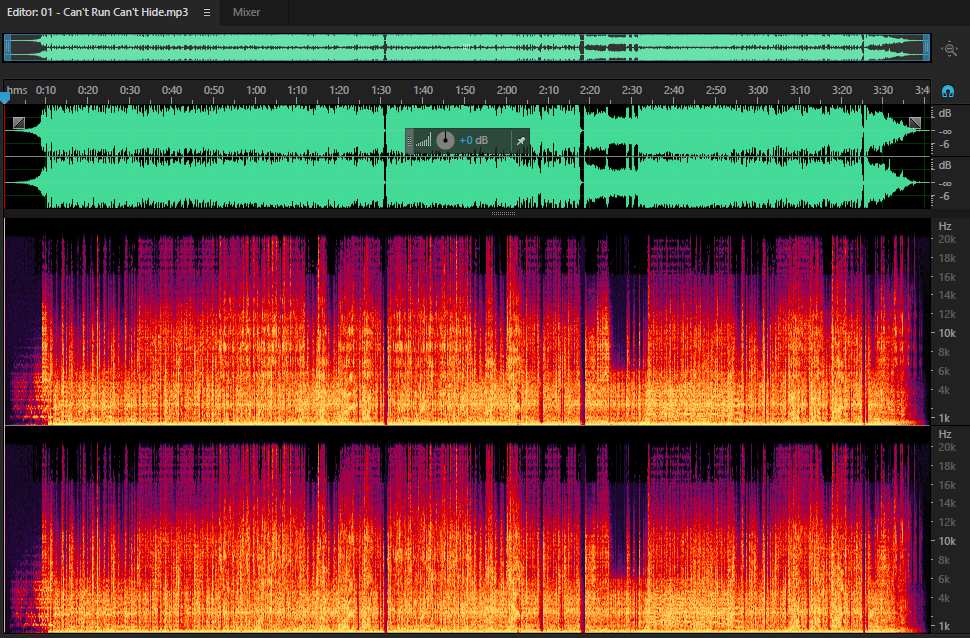Click the 3:30 mark on time ruler
Image resolution: width=970 pixels, height=638 pixels.
pos(883,90)
